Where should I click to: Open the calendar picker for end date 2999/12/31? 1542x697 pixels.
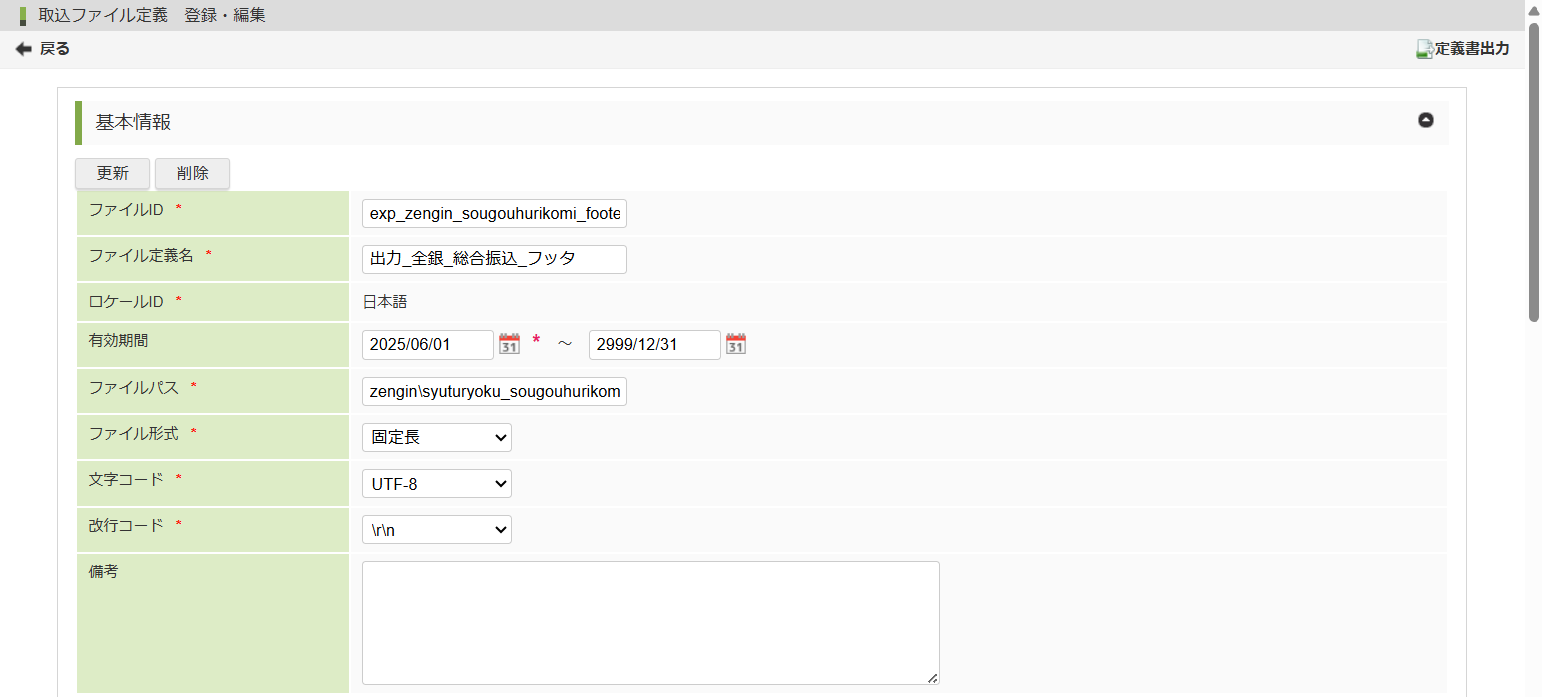[736, 344]
